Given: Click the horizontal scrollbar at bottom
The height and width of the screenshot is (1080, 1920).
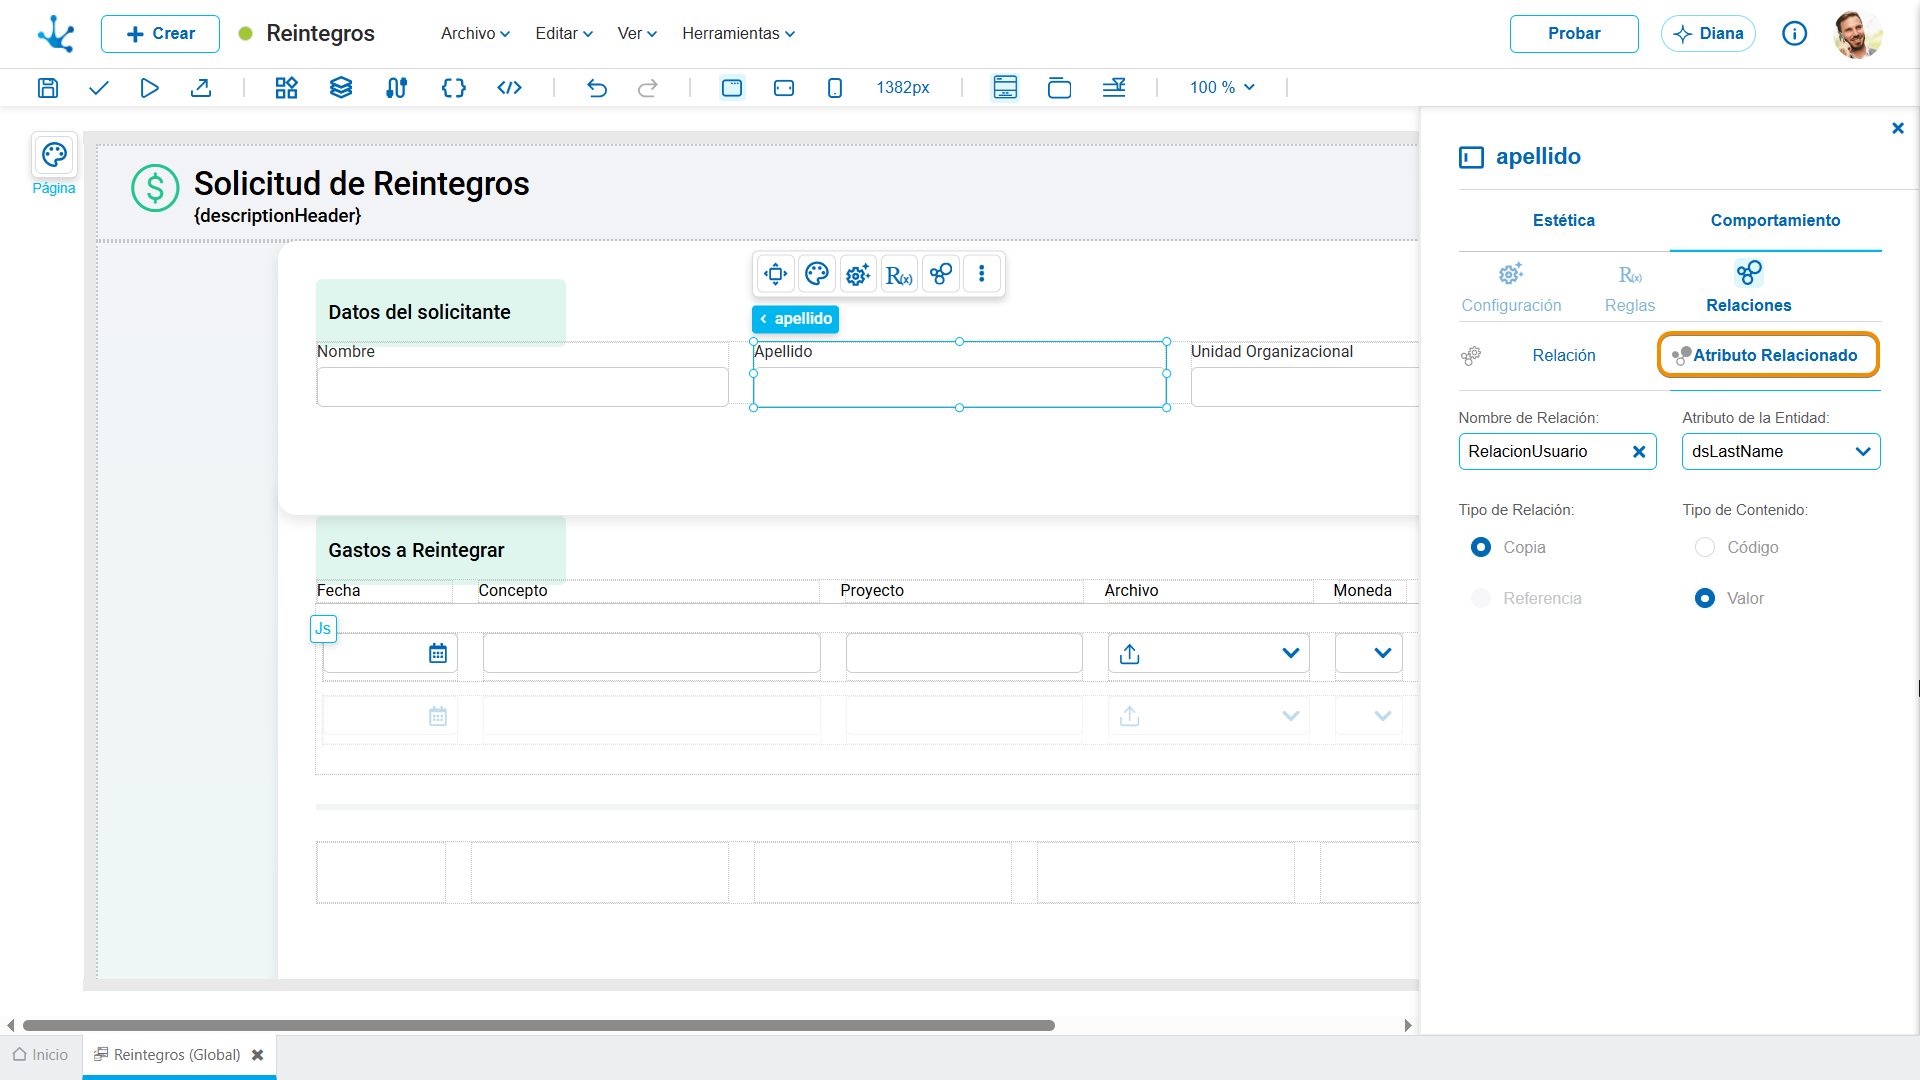Looking at the screenshot, I should pyautogui.click(x=538, y=1026).
